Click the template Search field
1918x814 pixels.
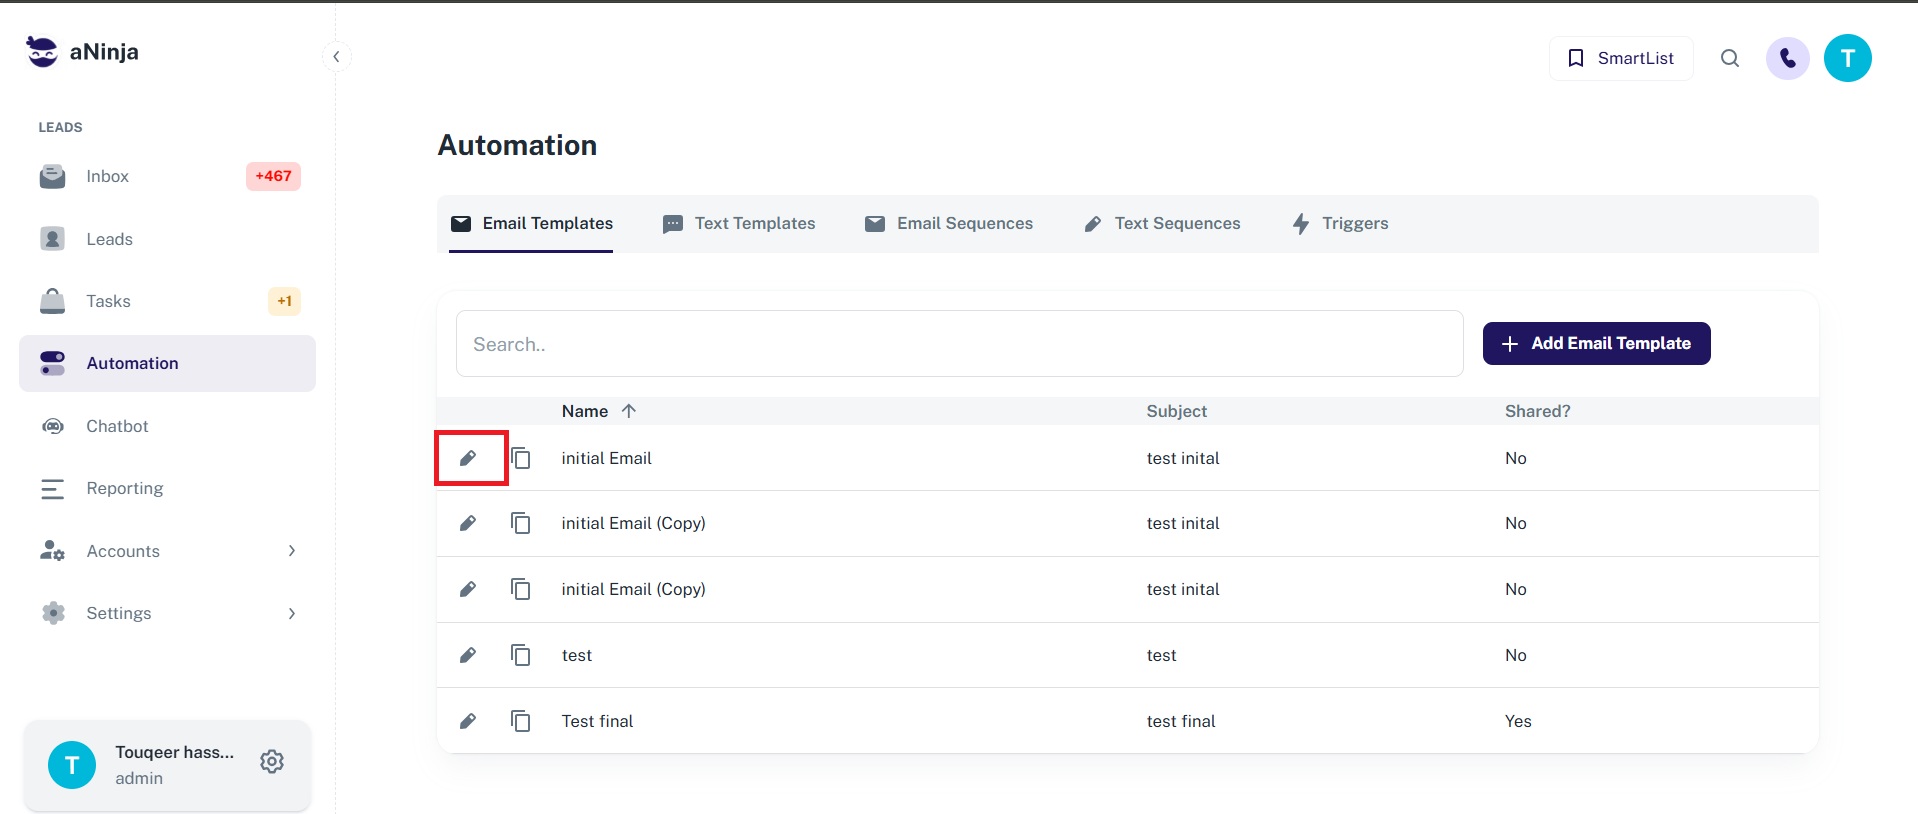959,344
